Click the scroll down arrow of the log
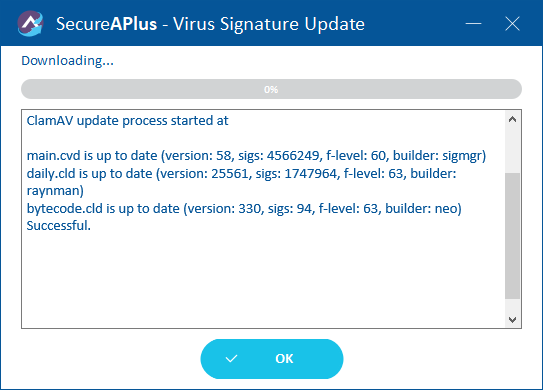The width and height of the screenshot is (543, 390). 513,319
